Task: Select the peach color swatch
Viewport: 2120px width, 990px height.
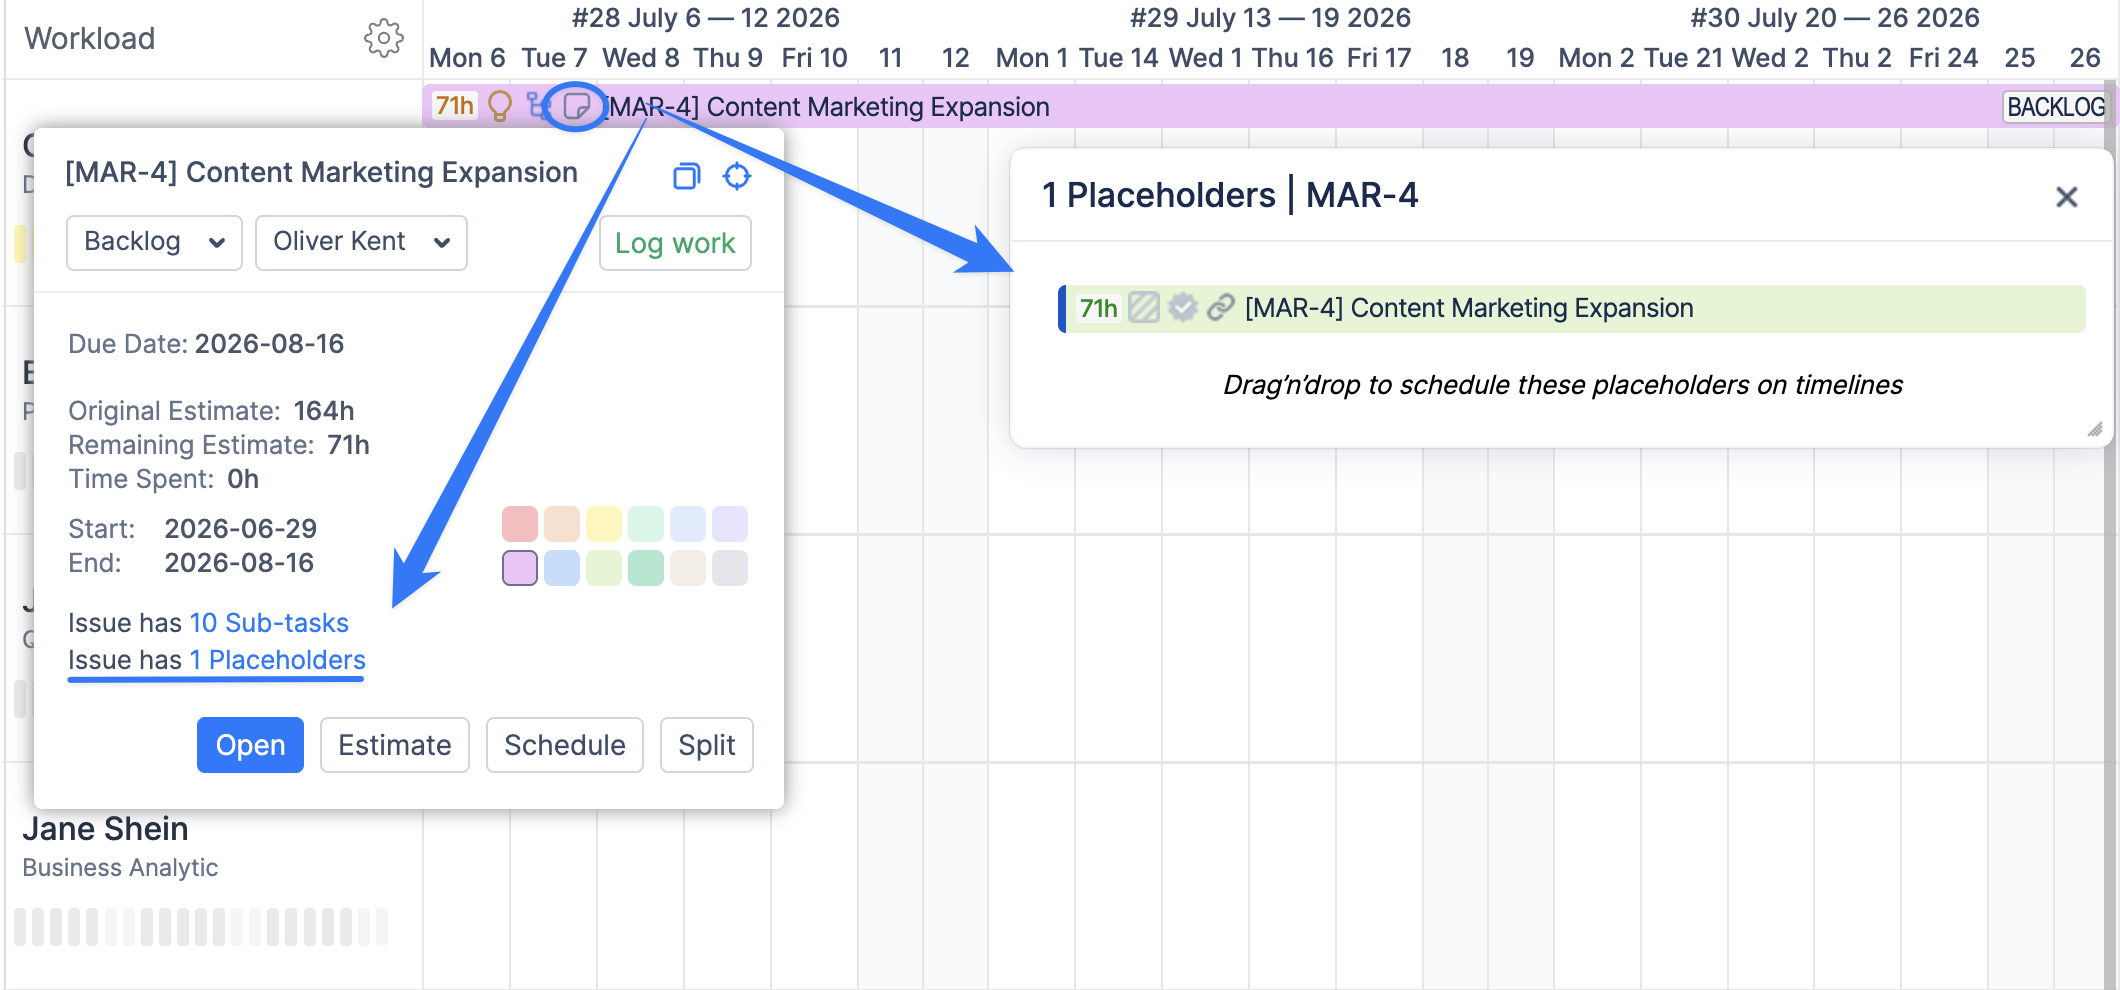Action: 562,524
